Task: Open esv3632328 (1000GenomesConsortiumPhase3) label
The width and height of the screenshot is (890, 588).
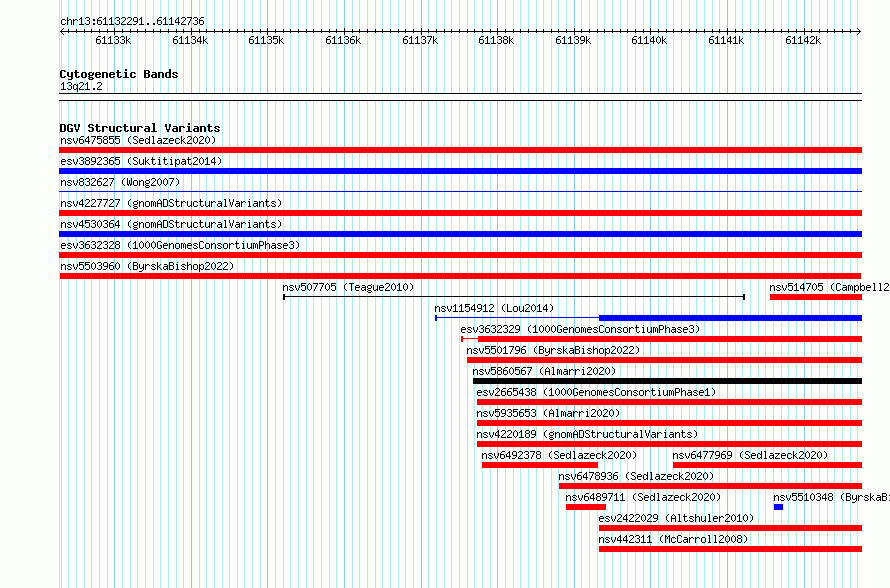Action: tap(180, 245)
